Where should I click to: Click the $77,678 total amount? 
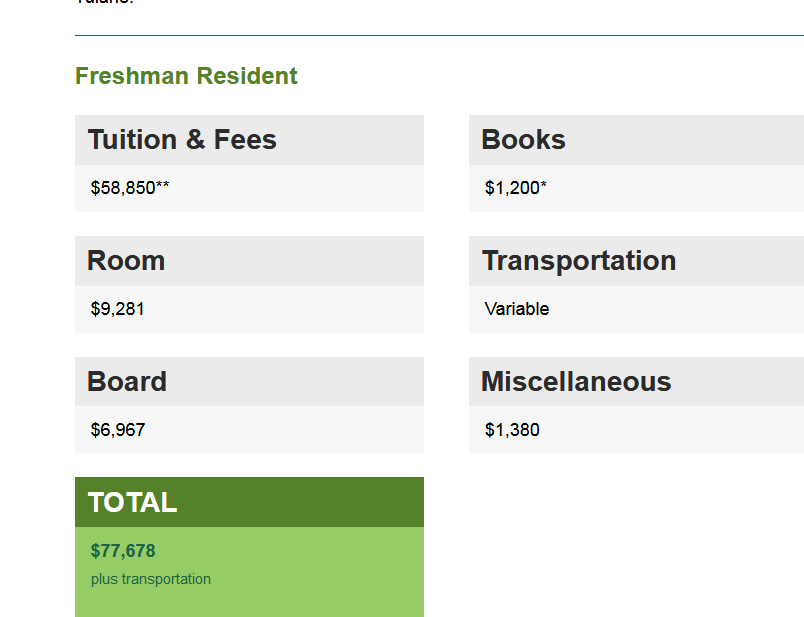pos(123,551)
